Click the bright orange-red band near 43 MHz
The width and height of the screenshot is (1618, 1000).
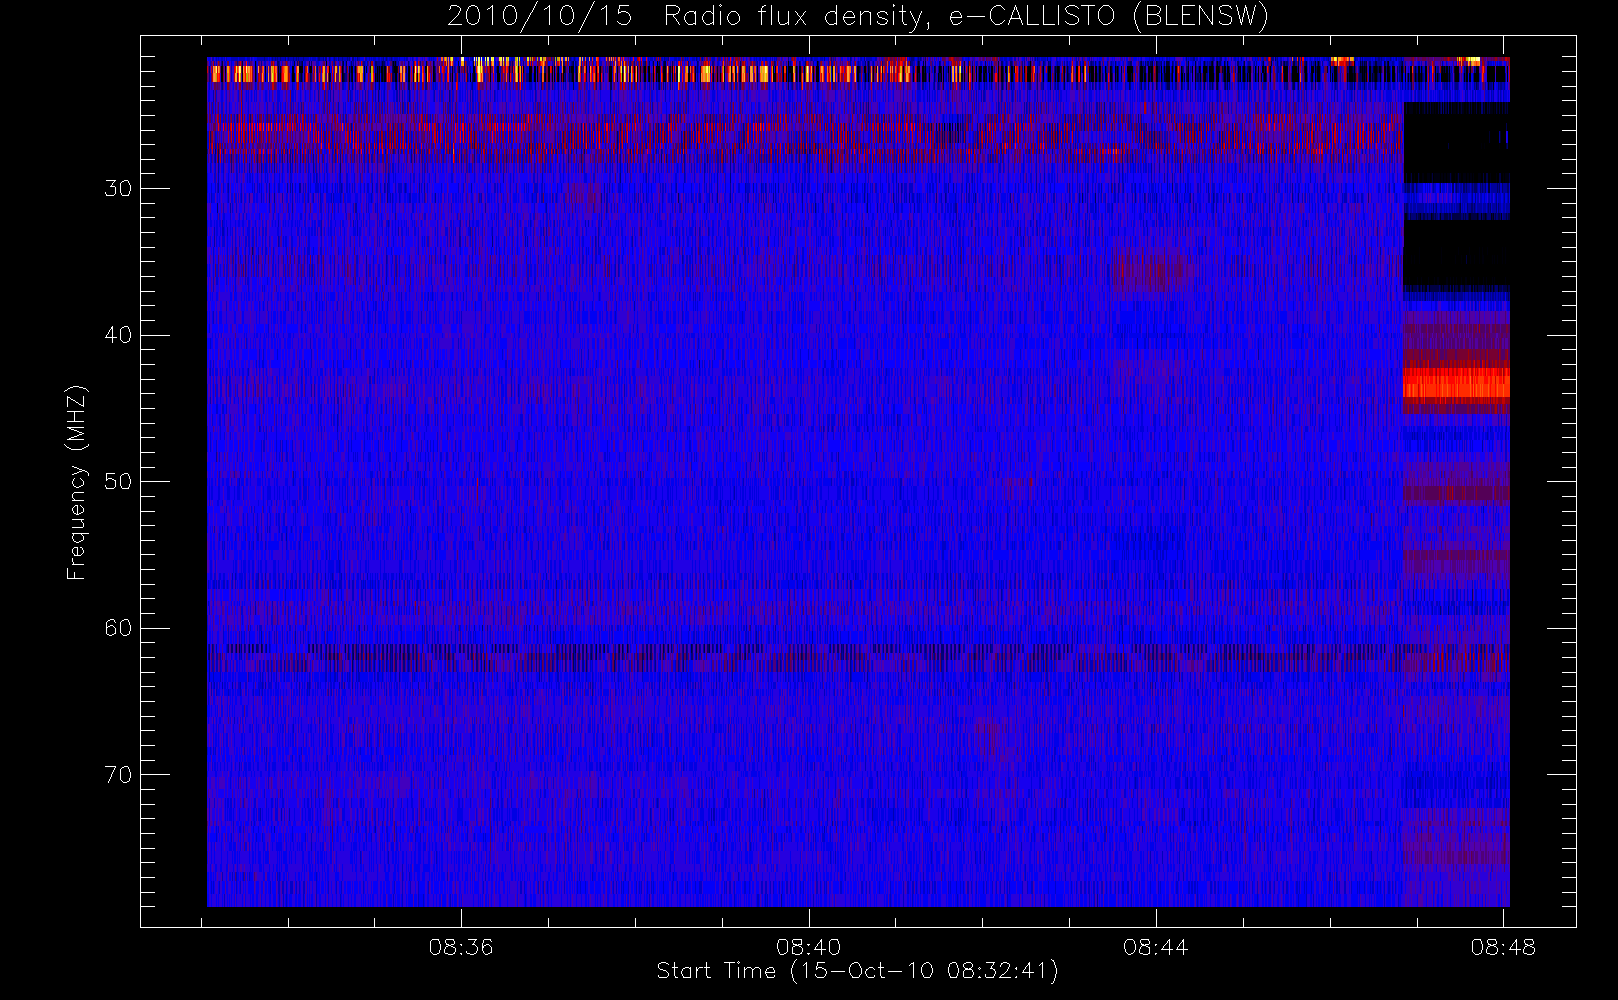click(x=1456, y=383)
